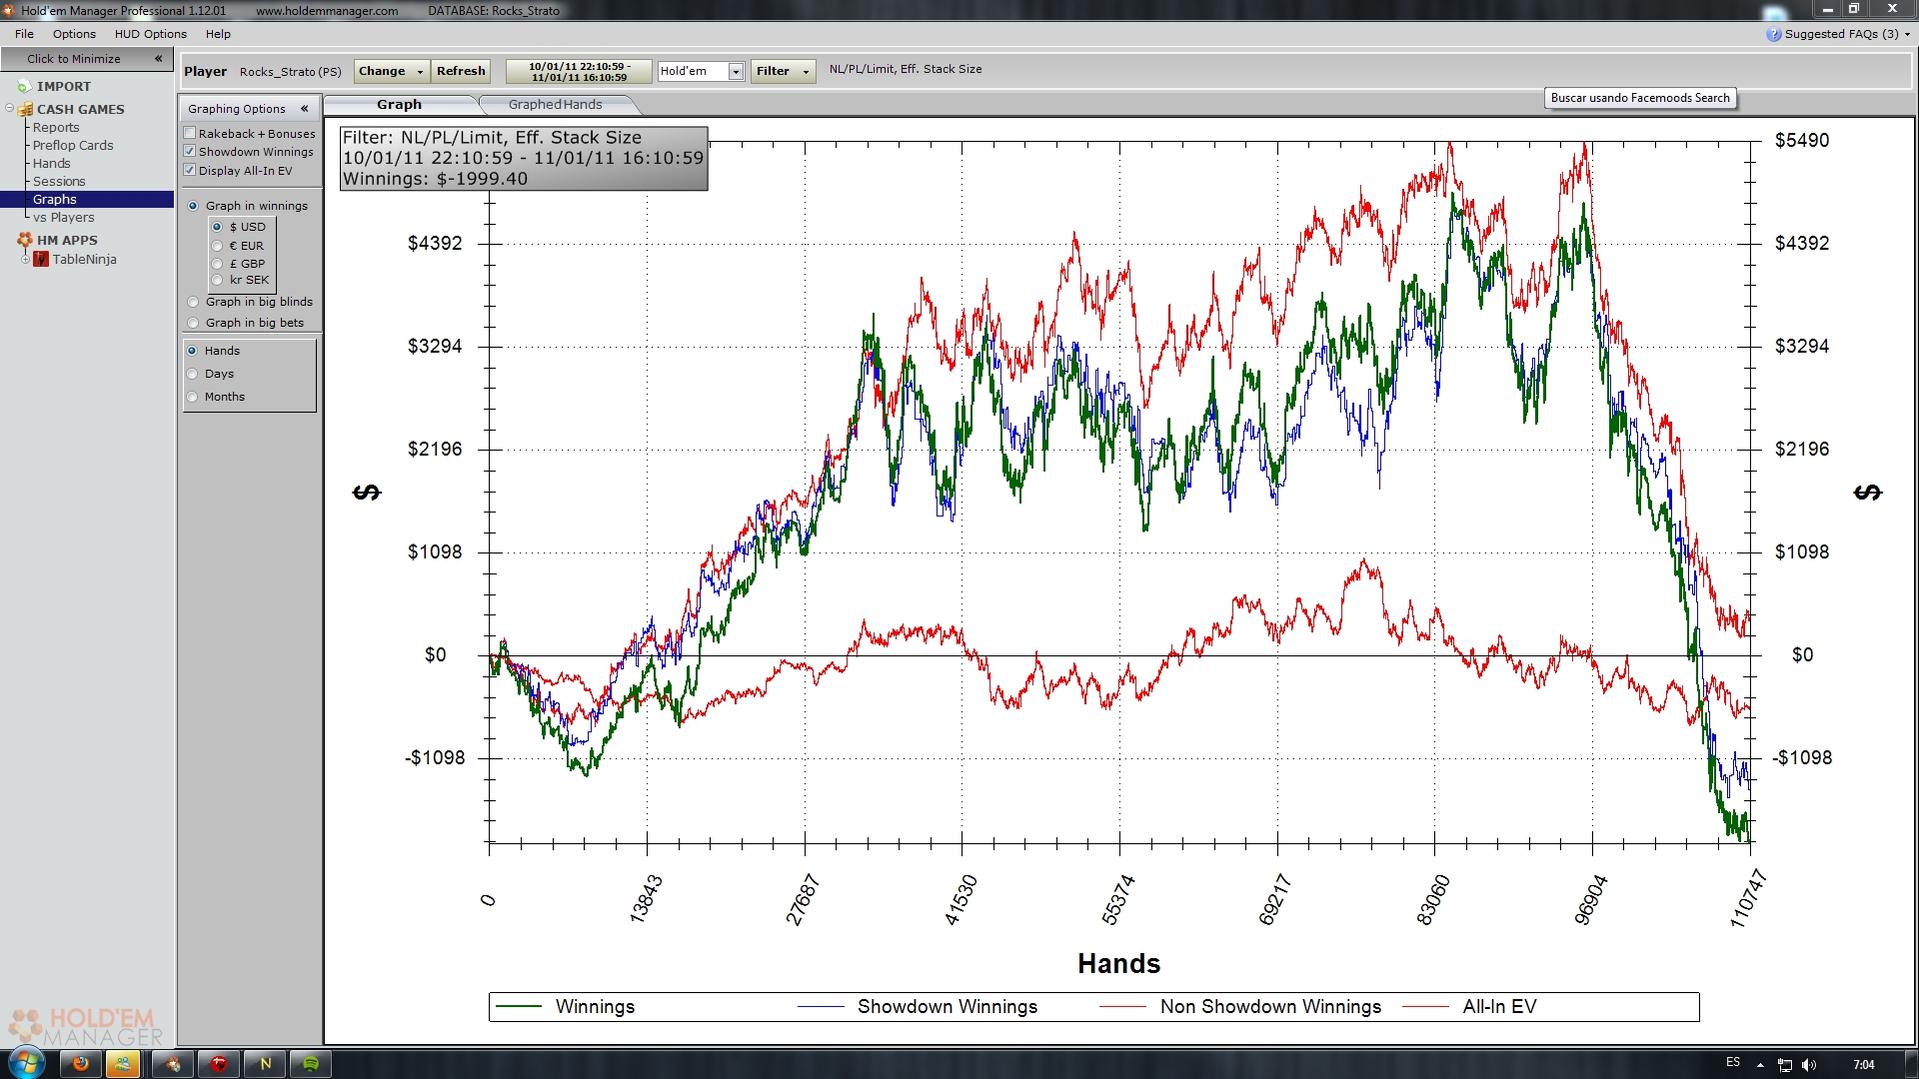Open Reports in the sidebar

pyautogui.click(x=56, y=128)
